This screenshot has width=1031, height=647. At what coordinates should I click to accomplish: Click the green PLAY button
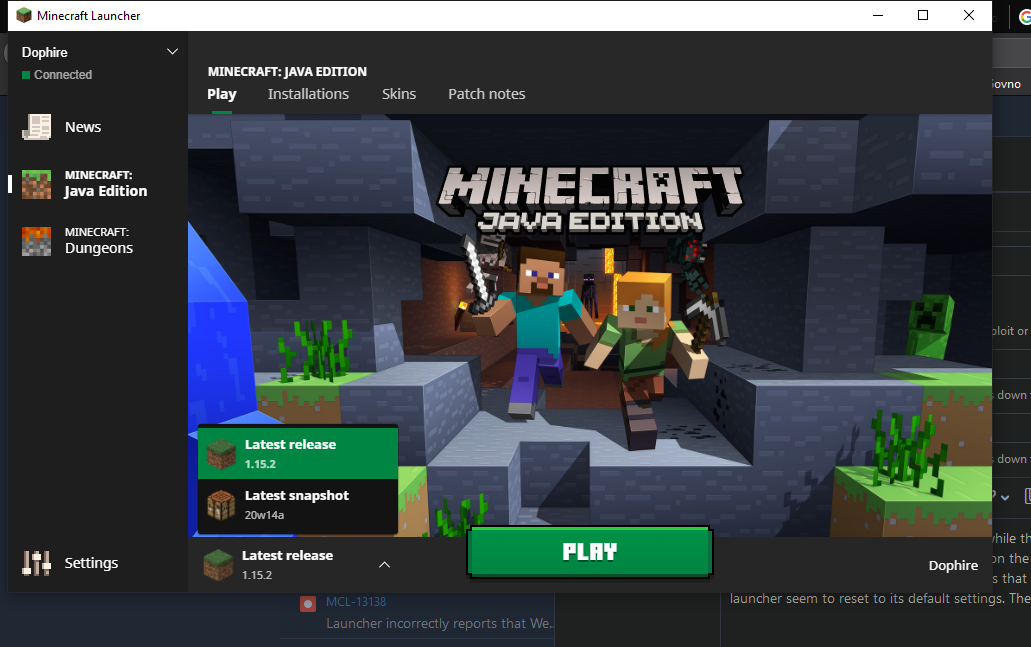(590, 552)
